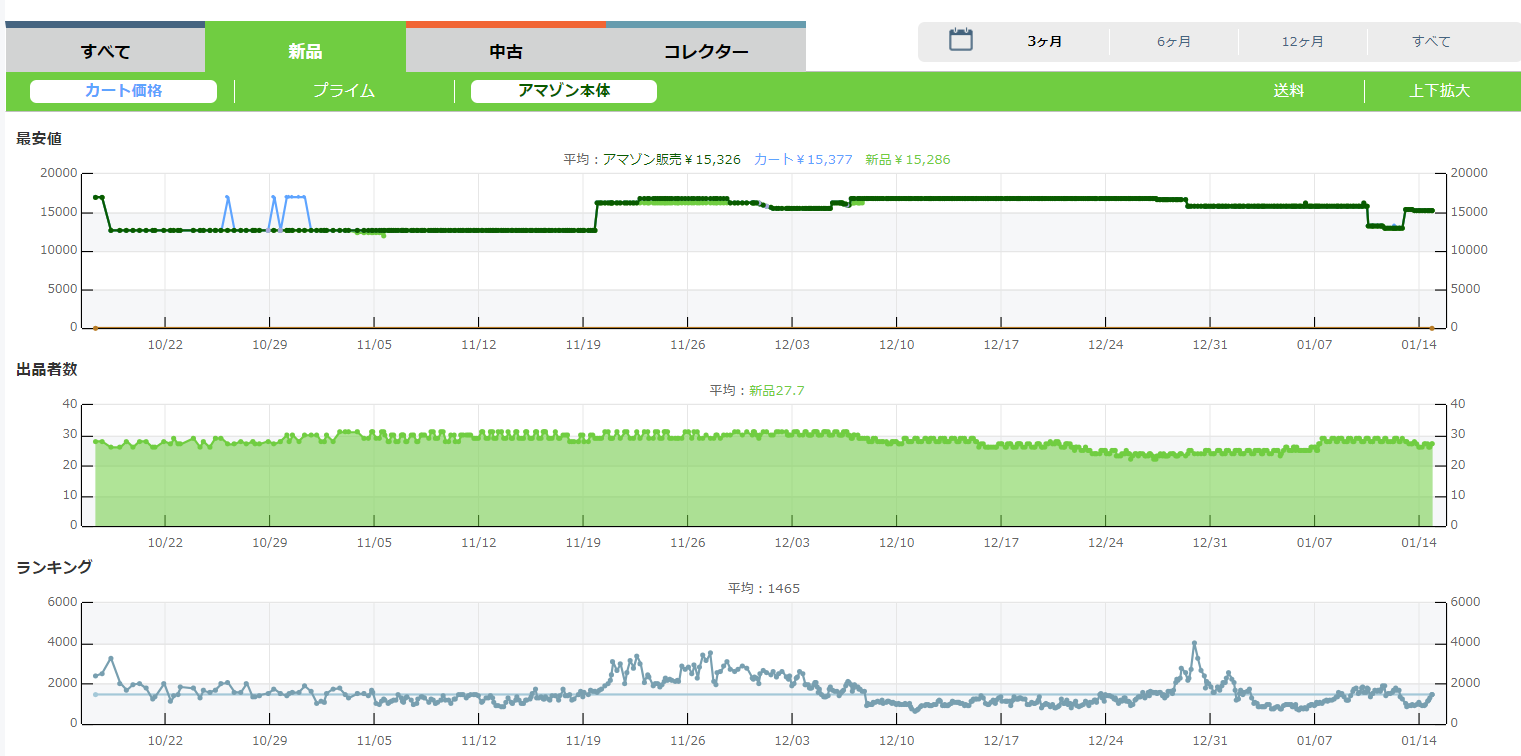Show all history with すべて period
Image resolution: width=1521 pixels, height=756 pixels.
[1430, 42]
